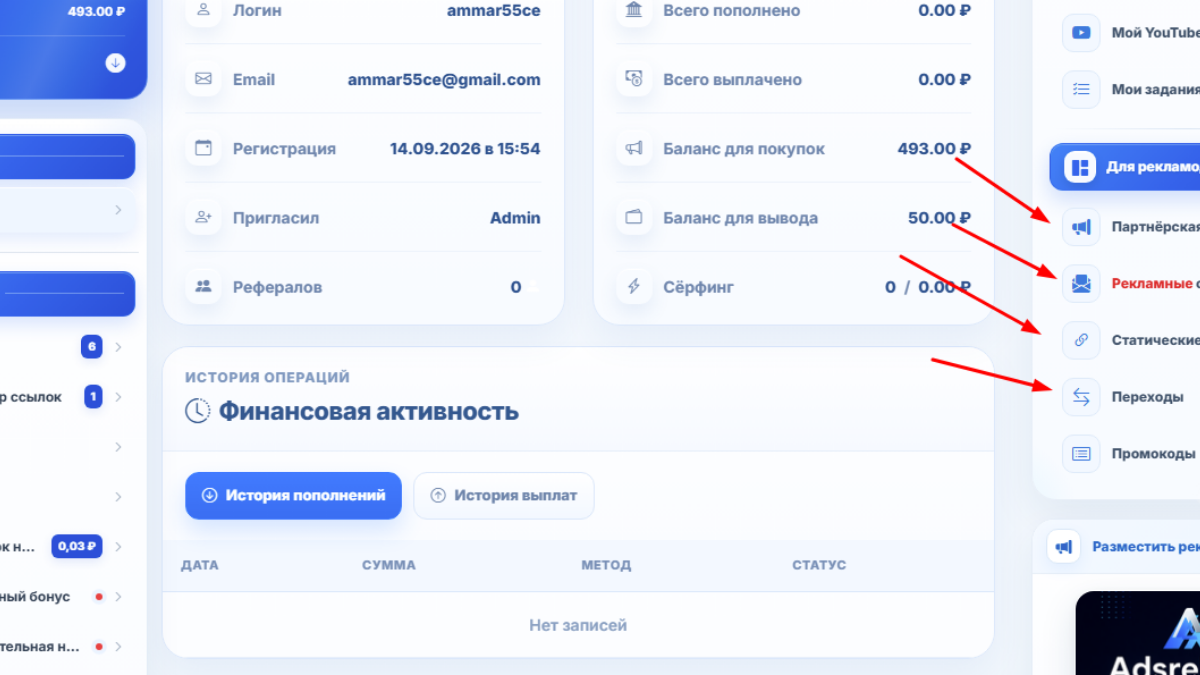Click the envelope icon beside Email

[x=204, y=79]
